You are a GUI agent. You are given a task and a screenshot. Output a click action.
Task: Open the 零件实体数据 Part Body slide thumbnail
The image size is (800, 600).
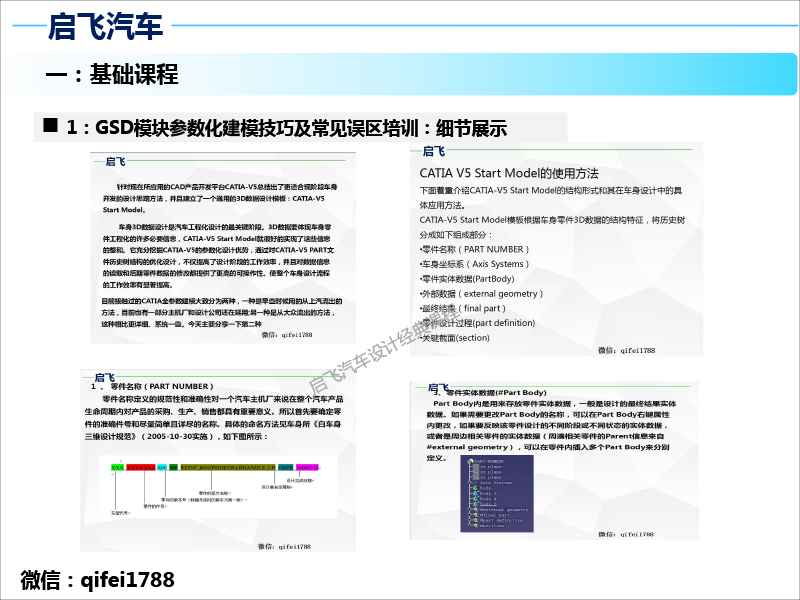pos(554,460)
